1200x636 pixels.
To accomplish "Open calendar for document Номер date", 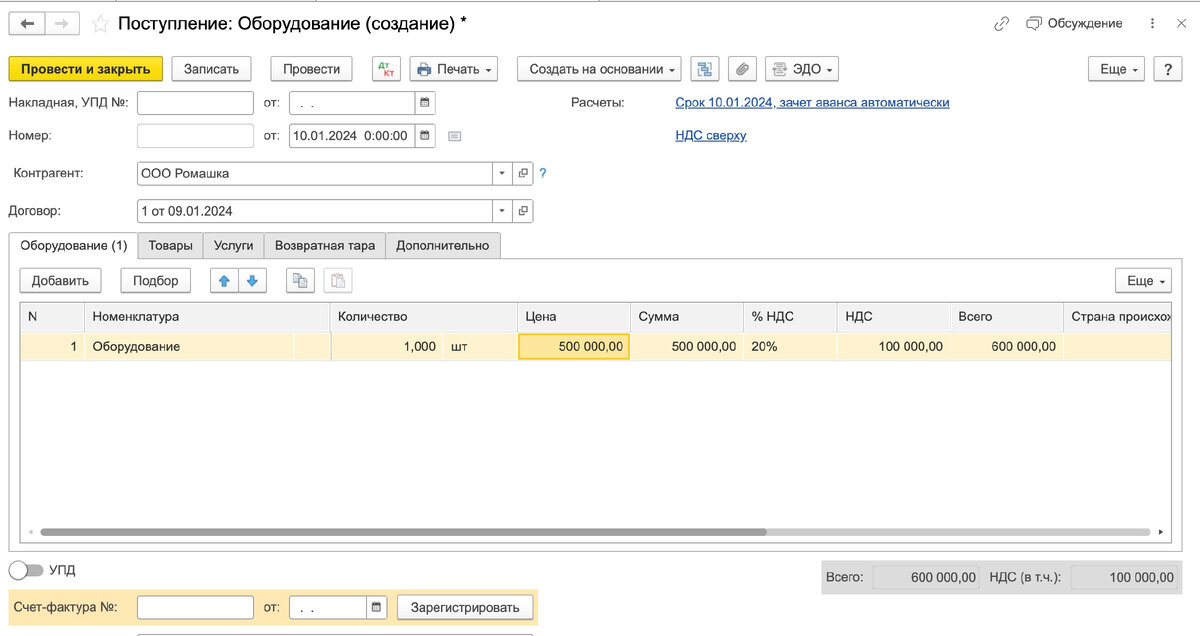I will [425, 135].
